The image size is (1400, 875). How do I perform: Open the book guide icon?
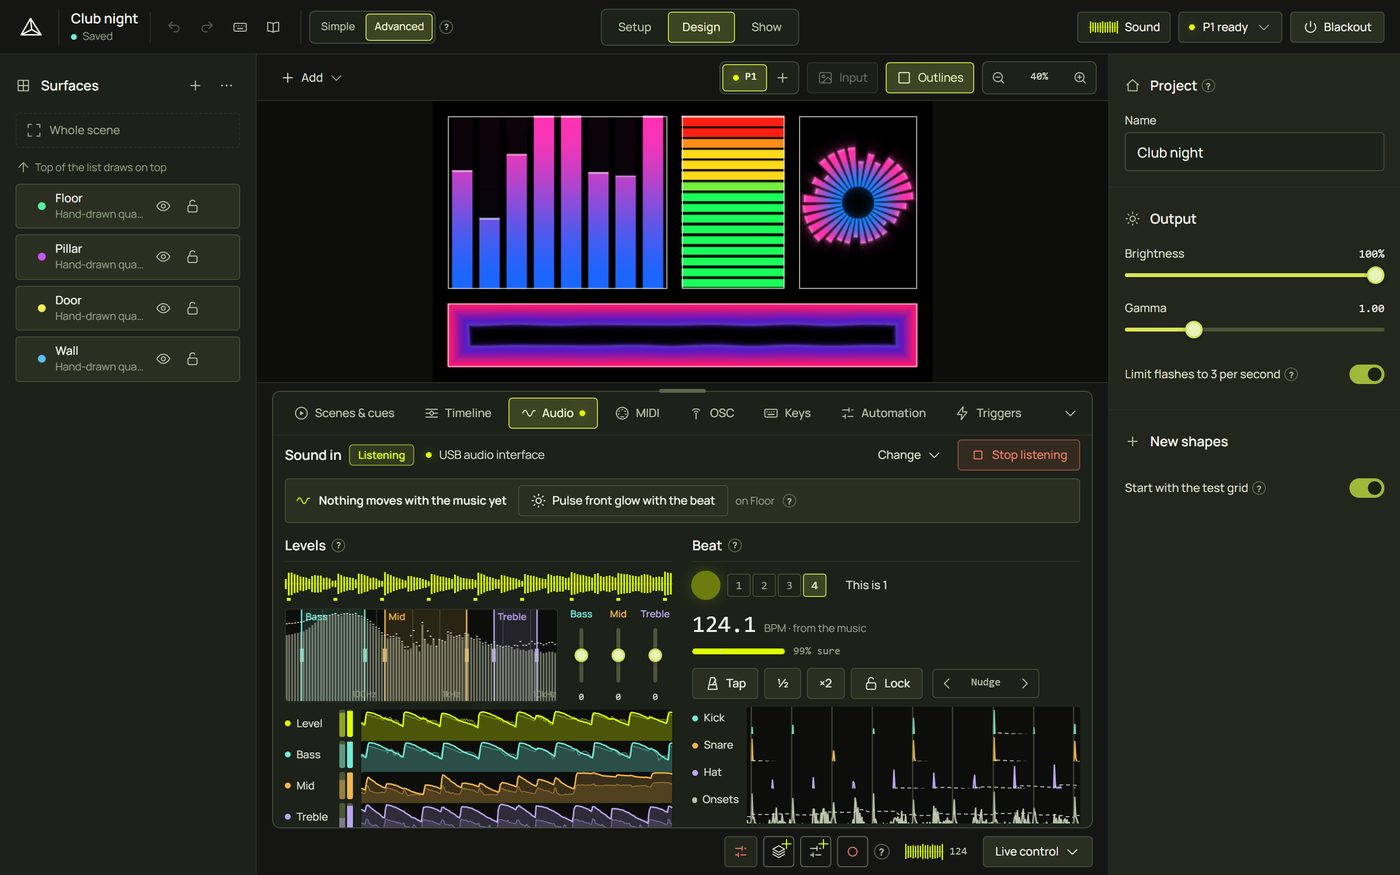pos(273,27)
